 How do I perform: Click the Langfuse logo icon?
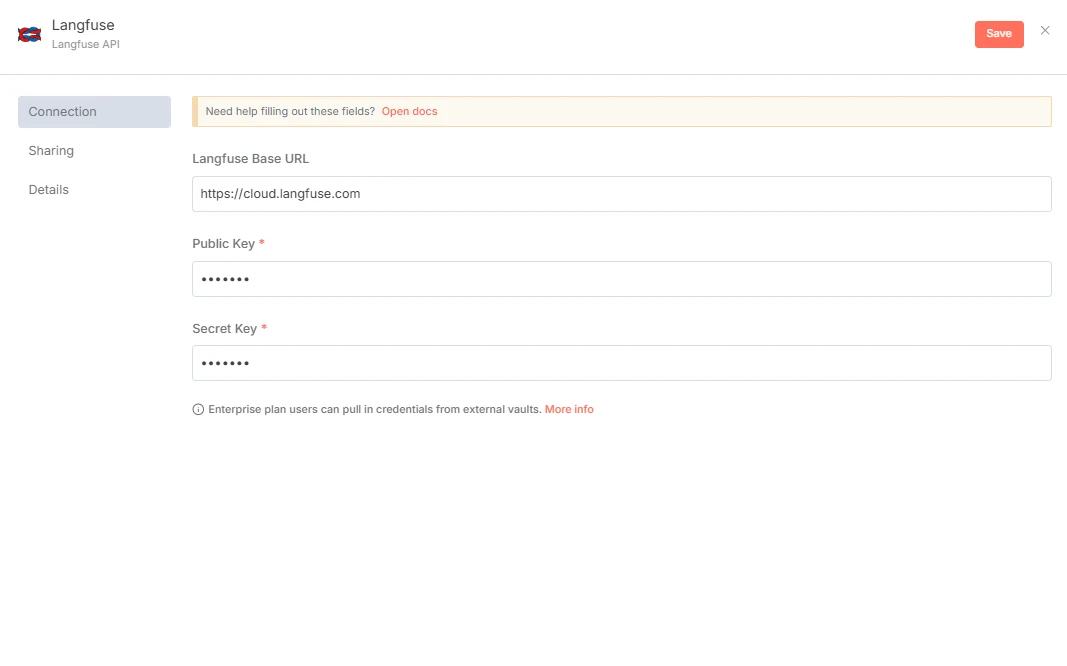click(29, 34)
